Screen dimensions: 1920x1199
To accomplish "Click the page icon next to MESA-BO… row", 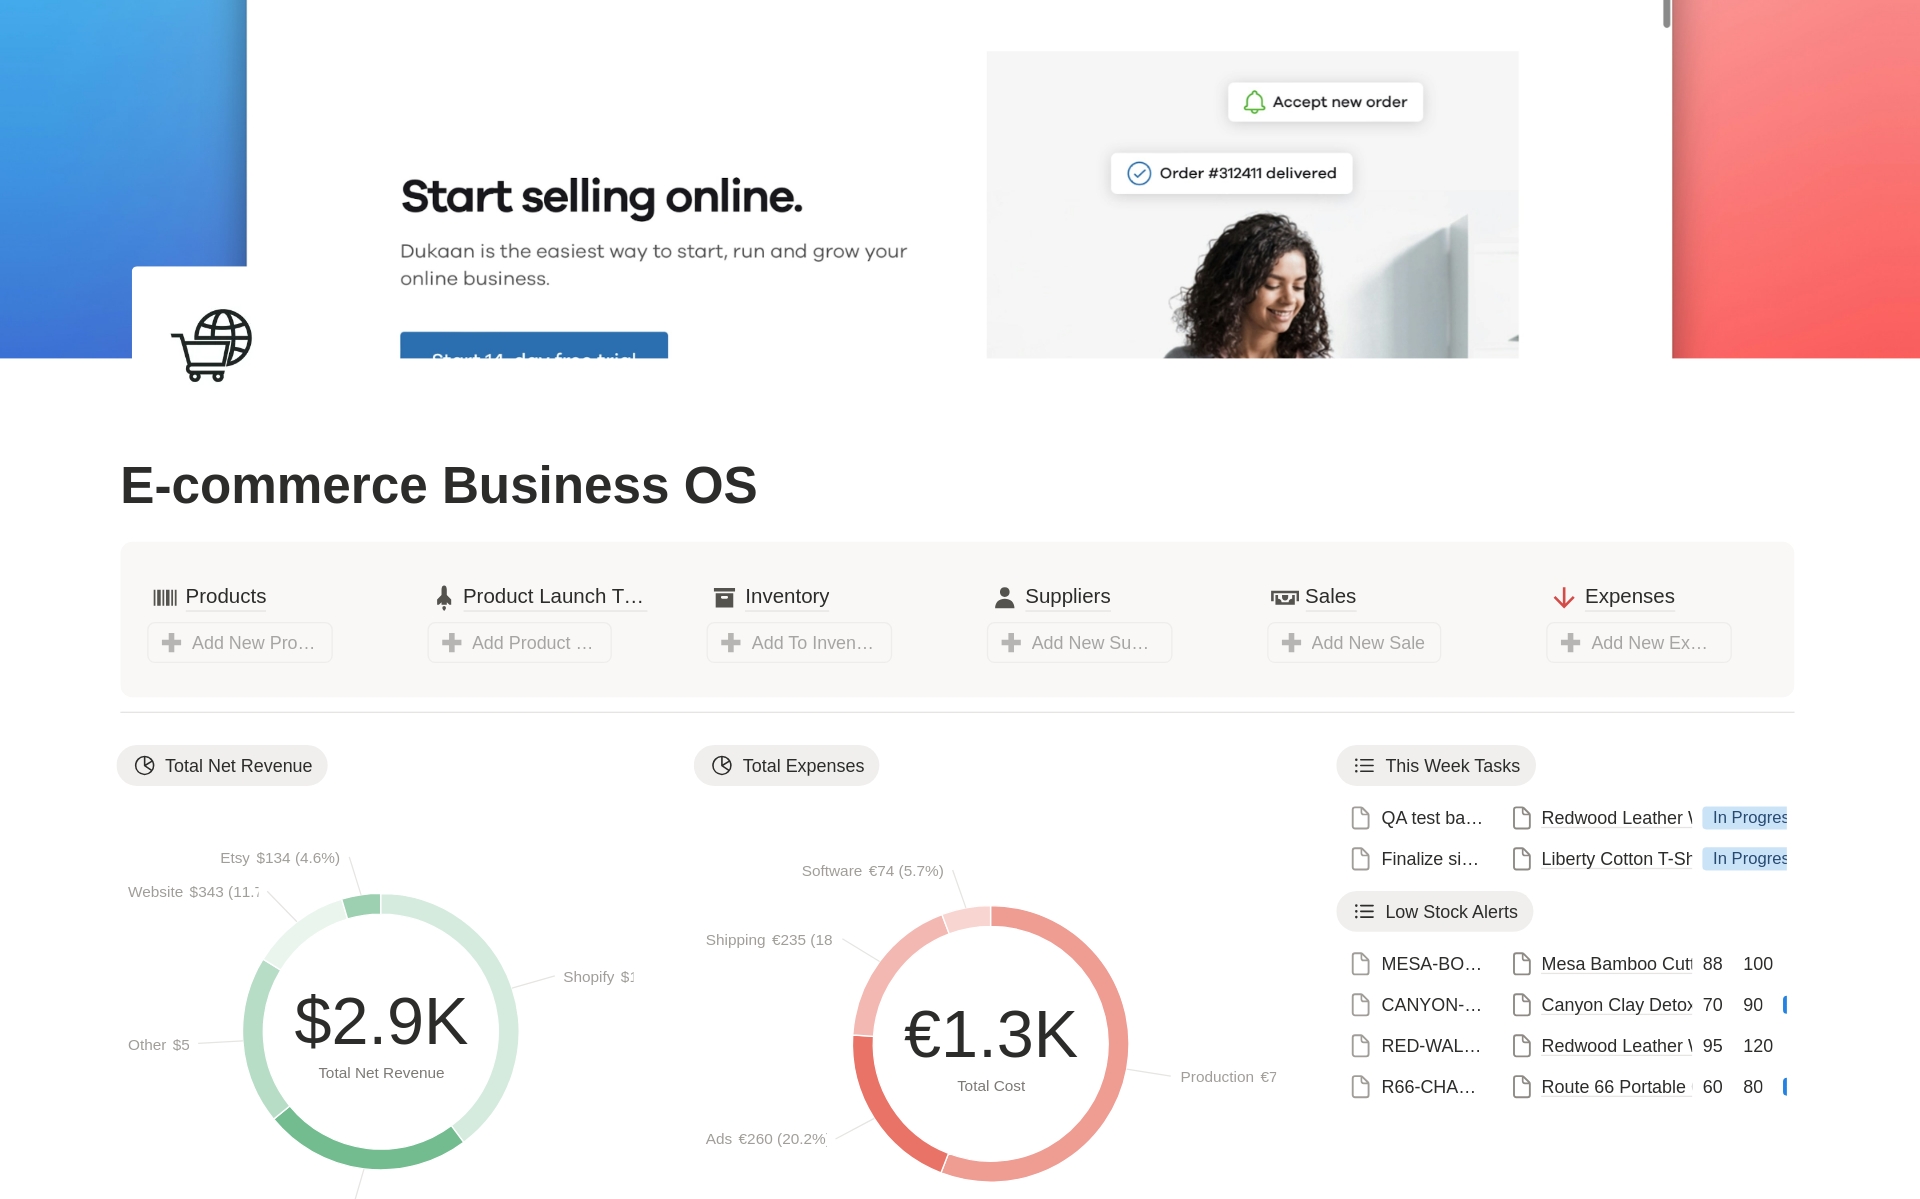I will pyautogui.click(x=1360, y=964).
